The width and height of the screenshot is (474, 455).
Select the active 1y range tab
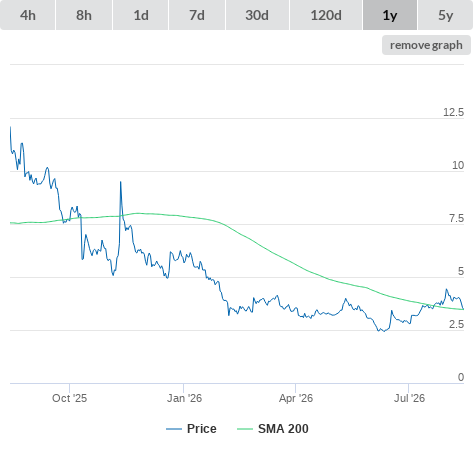(390, 15)
